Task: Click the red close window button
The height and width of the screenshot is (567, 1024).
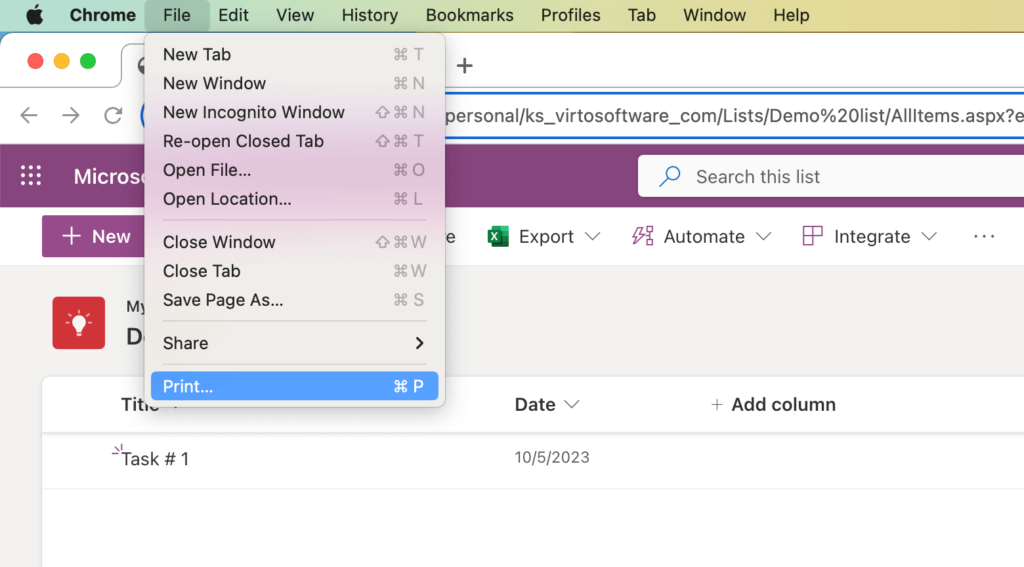Action: click(x=35, y=61)
